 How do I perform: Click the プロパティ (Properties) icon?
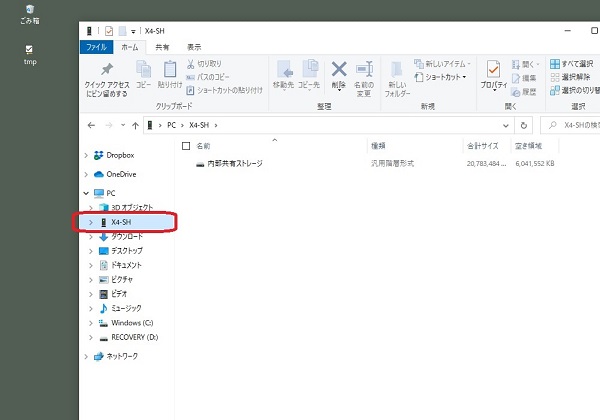click(494, 75)
